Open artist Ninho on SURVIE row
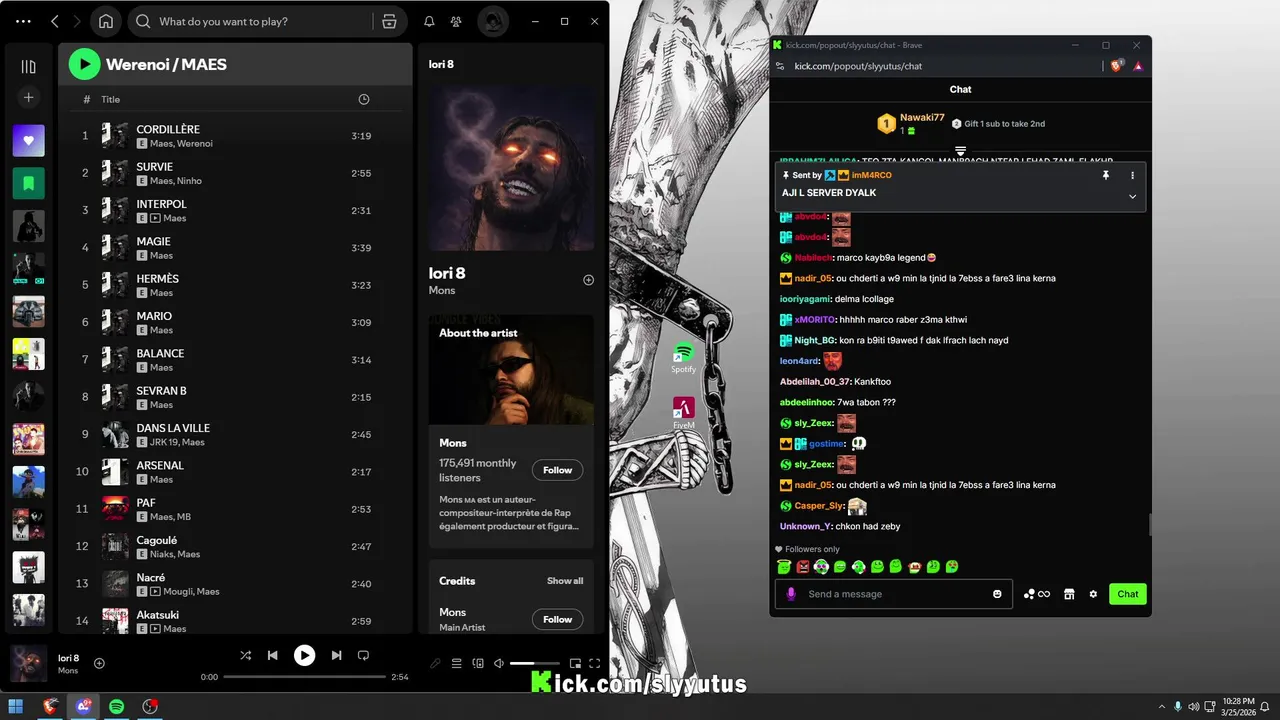Image resolution: width=1280 pixels, height=720 pixels. click(x=190, y=181)
